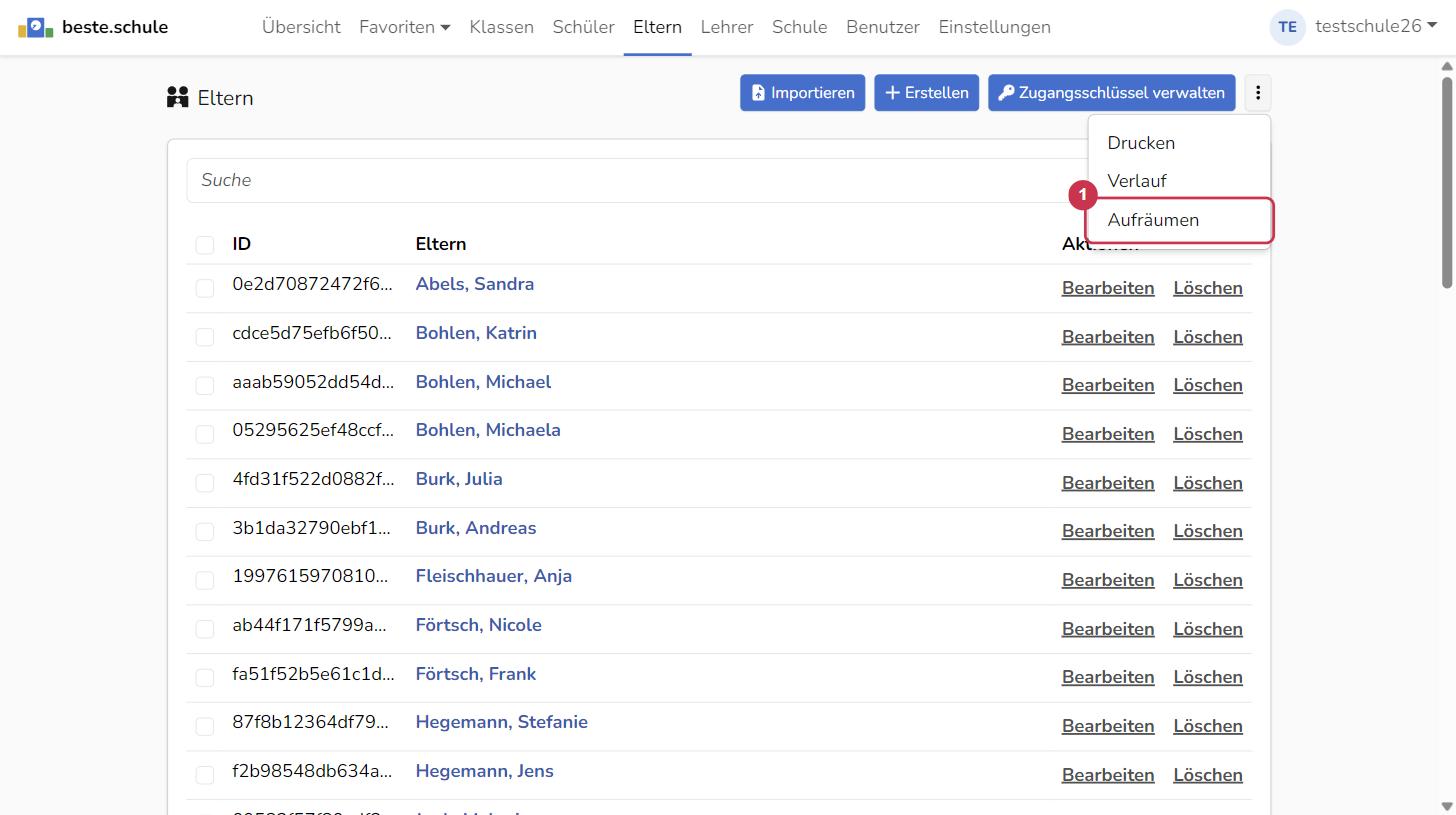Open the testschule26 account dropdown
The image size is (1456, 815).
pos(1375,27)
